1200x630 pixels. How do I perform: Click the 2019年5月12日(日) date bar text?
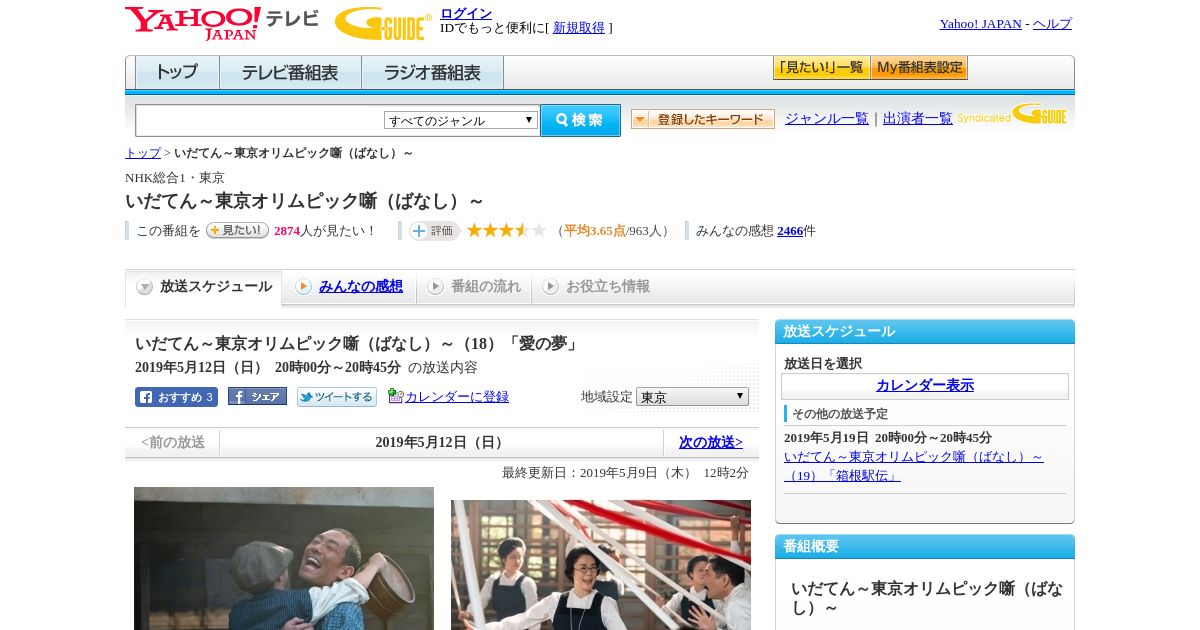(441, 442)
